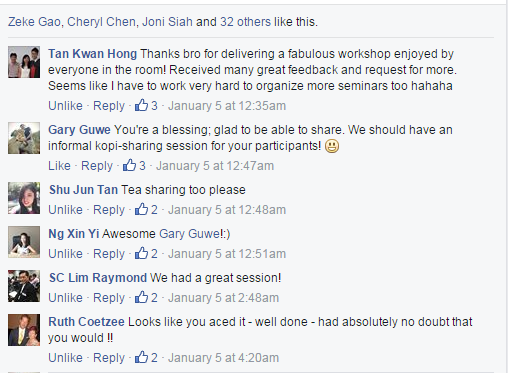Open tagged Gary Guwe mention in Ng Xin Yi's comment
This screenshot has height=373, width=508.
click(189, 234)
